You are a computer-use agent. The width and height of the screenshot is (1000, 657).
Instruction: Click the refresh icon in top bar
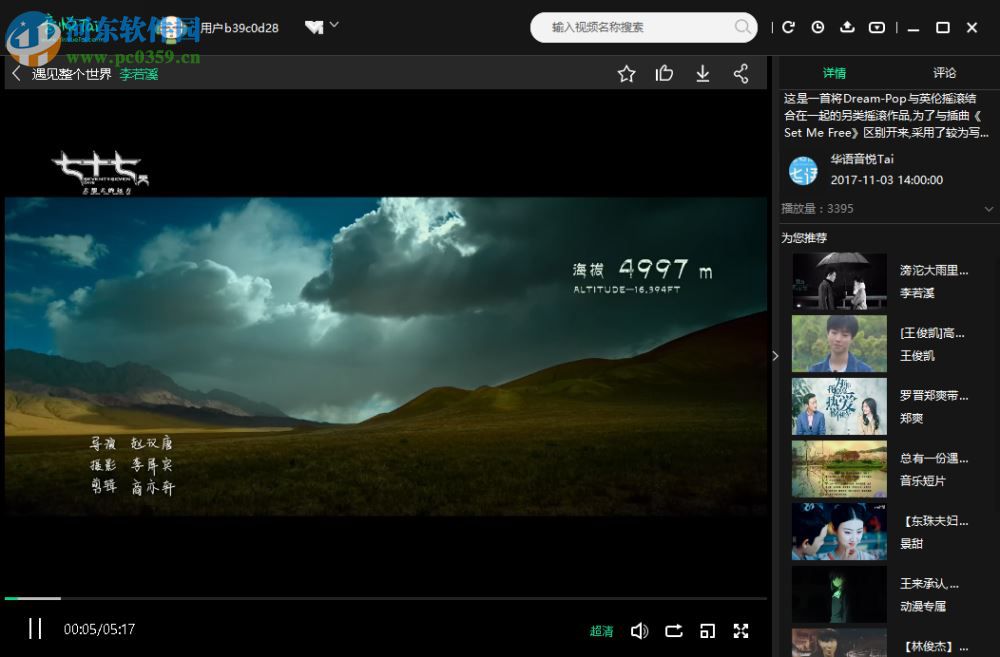[788, 27]
